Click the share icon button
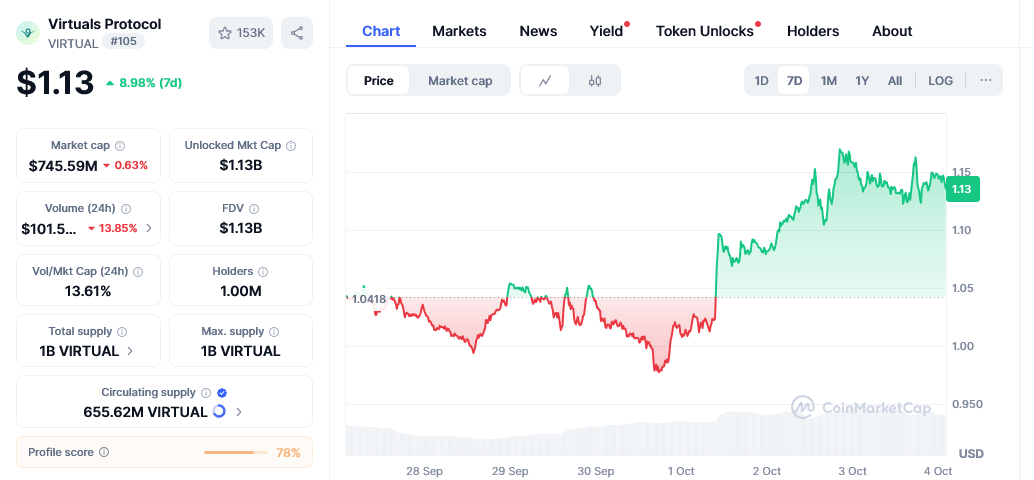The height and width of the screenshot is (480, 1034). pos(296,33)
